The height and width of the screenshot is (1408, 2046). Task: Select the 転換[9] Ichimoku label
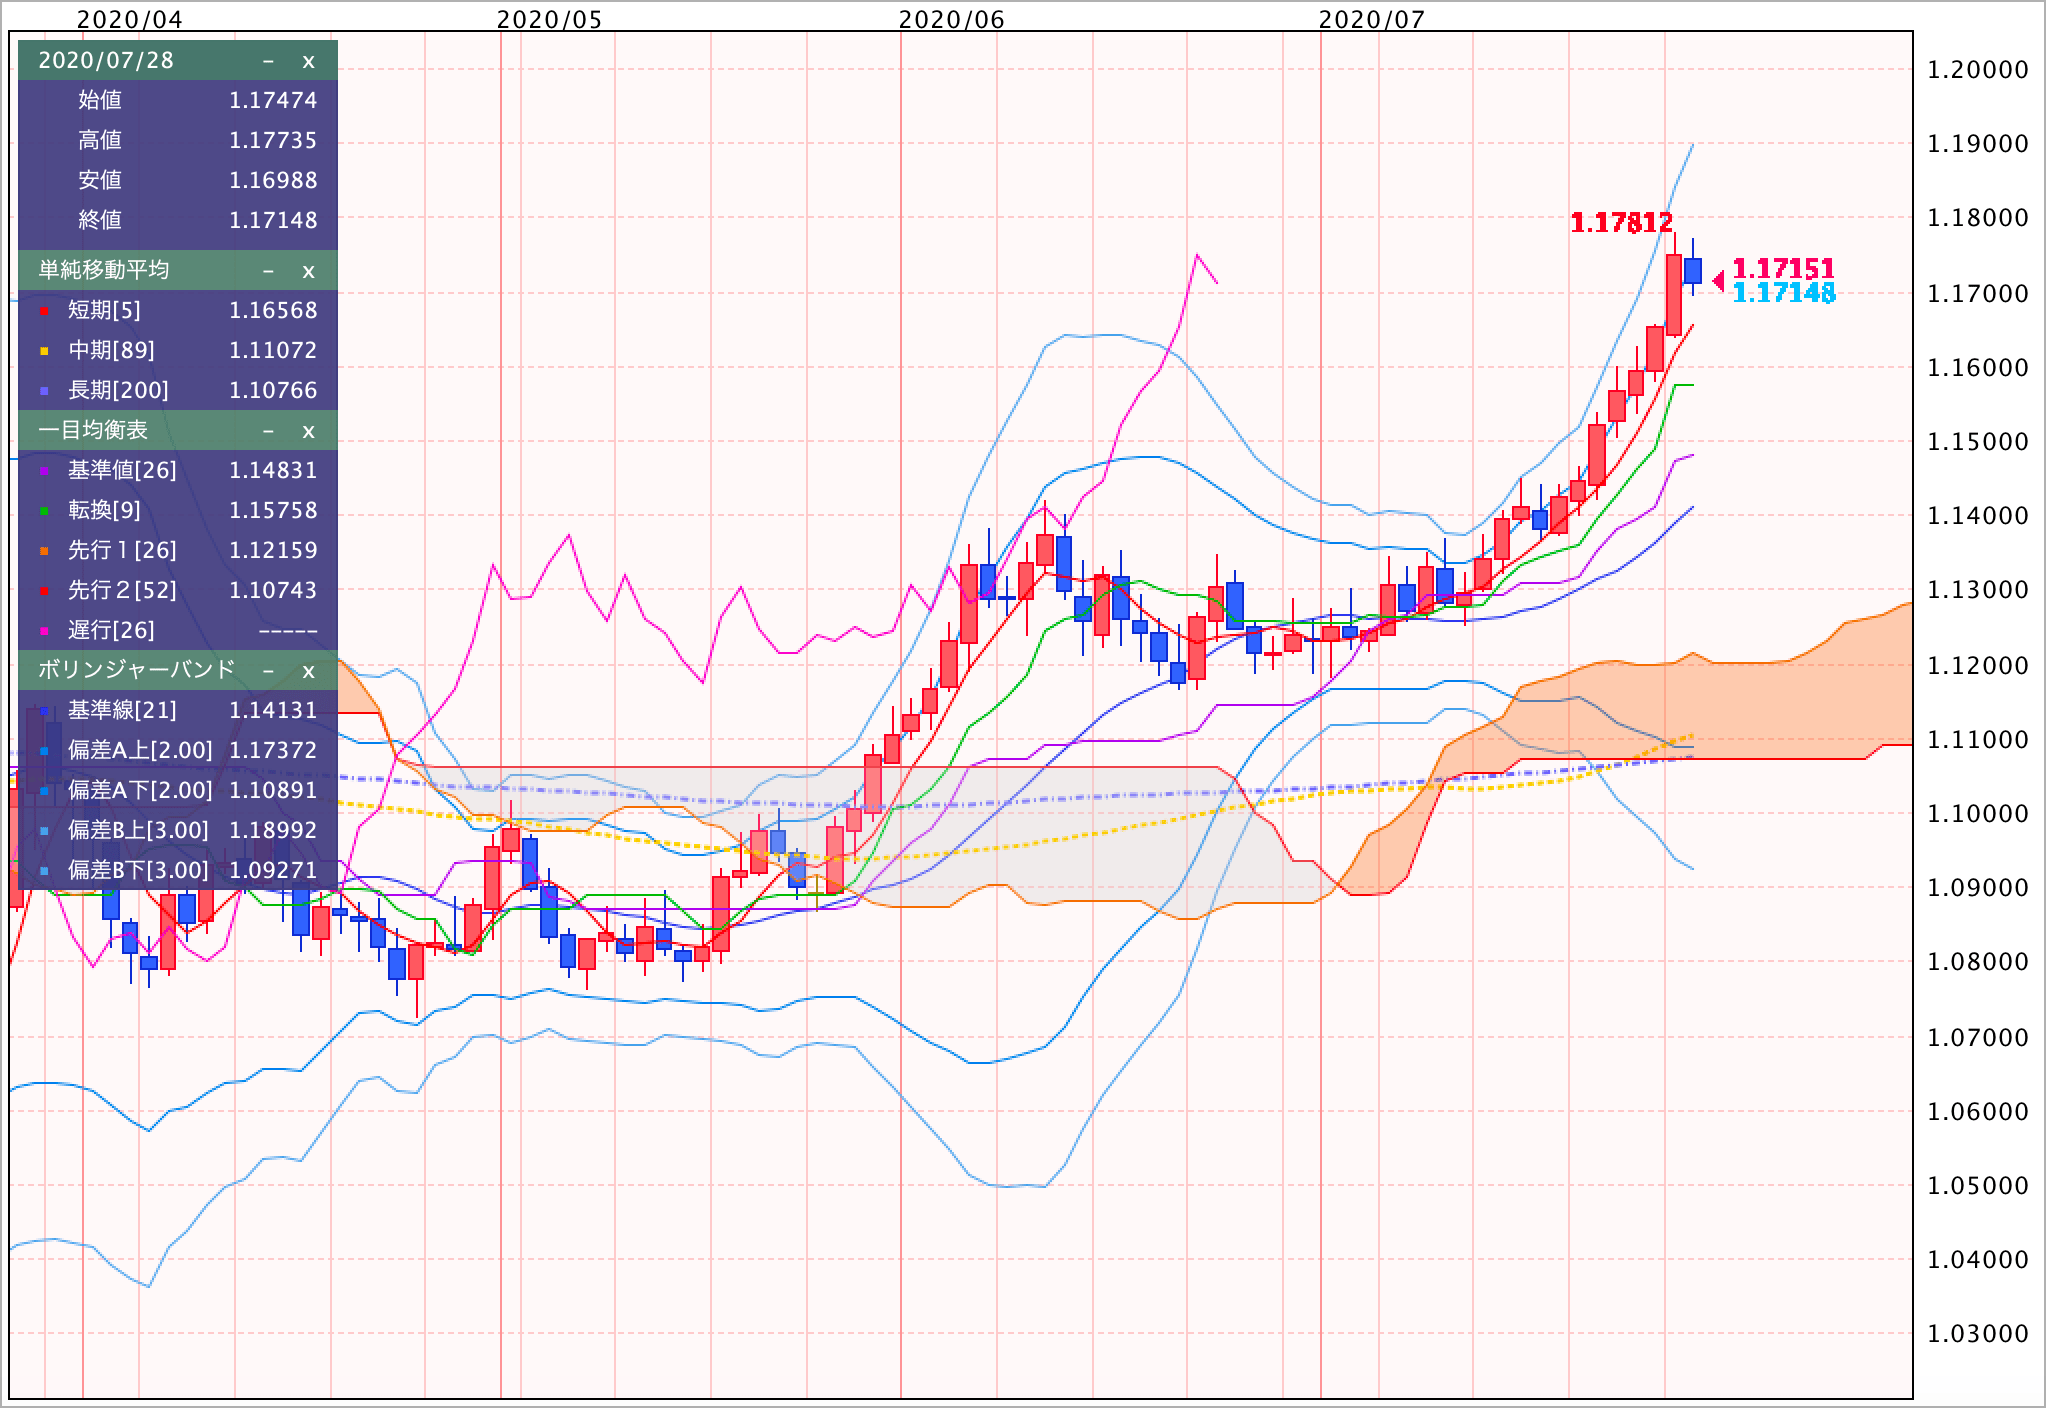coord(104,510)
